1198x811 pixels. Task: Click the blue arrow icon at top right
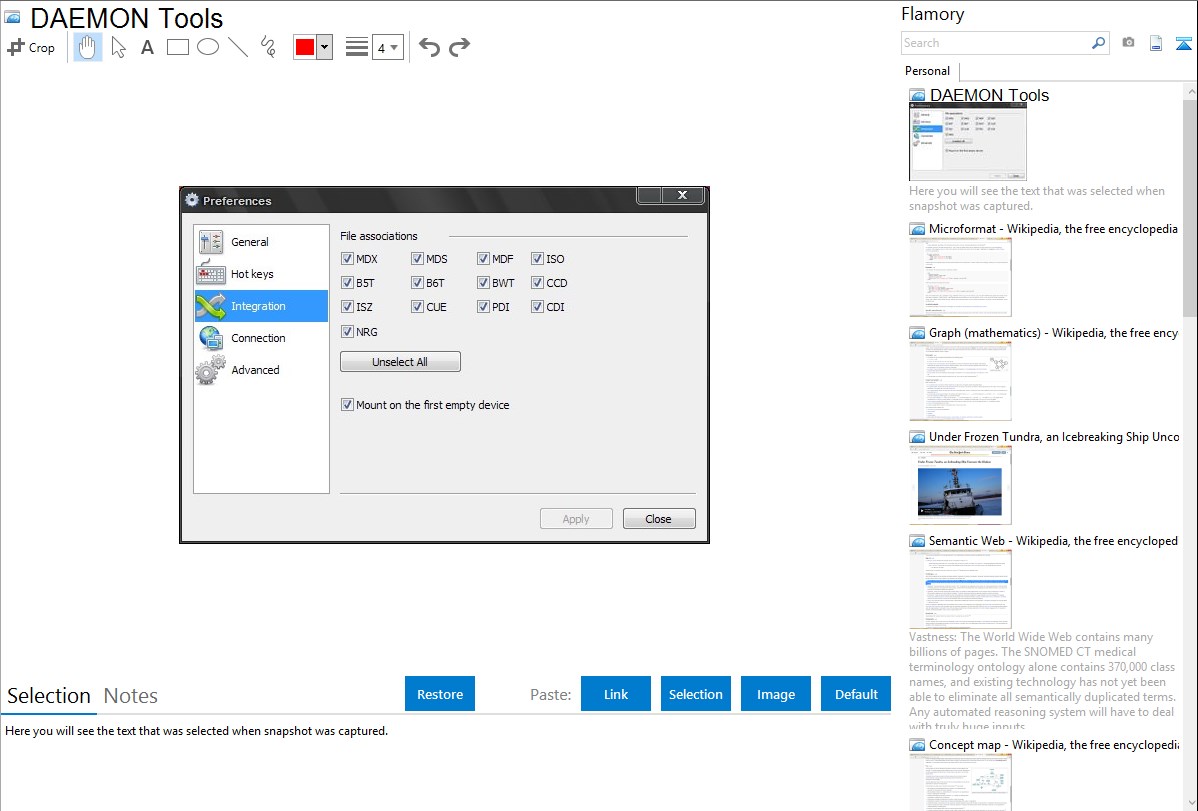[x=1183, y=43]
